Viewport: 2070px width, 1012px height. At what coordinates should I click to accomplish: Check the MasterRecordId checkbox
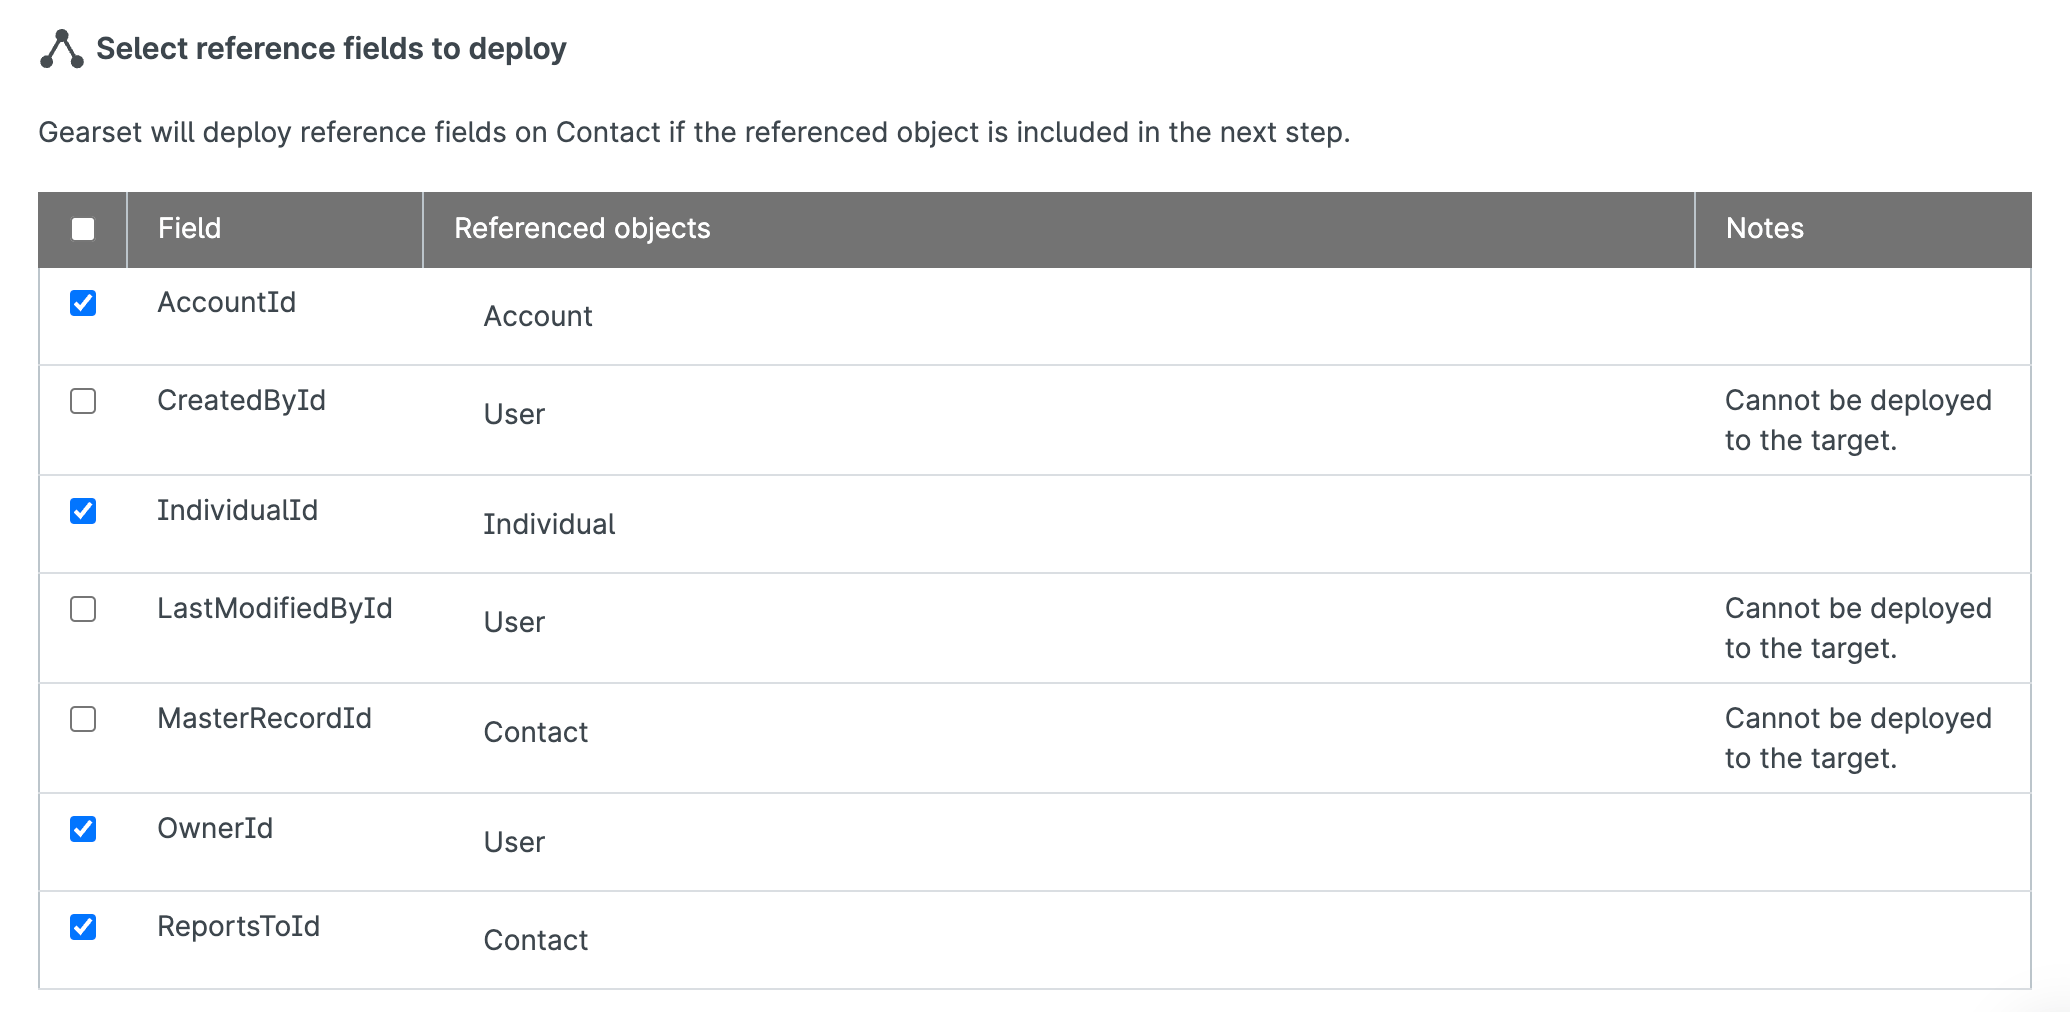[83, 719]
